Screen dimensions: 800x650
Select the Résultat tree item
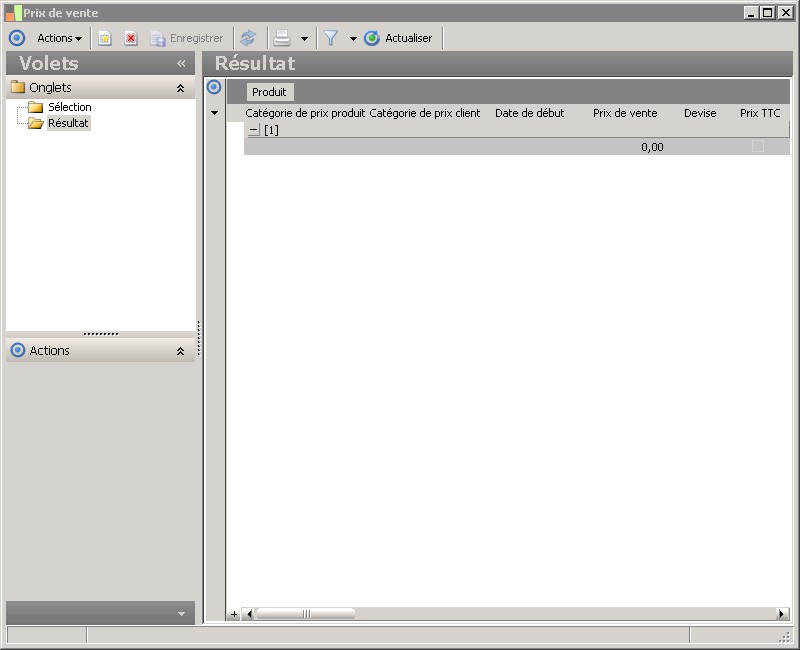[x=68, y=123]
